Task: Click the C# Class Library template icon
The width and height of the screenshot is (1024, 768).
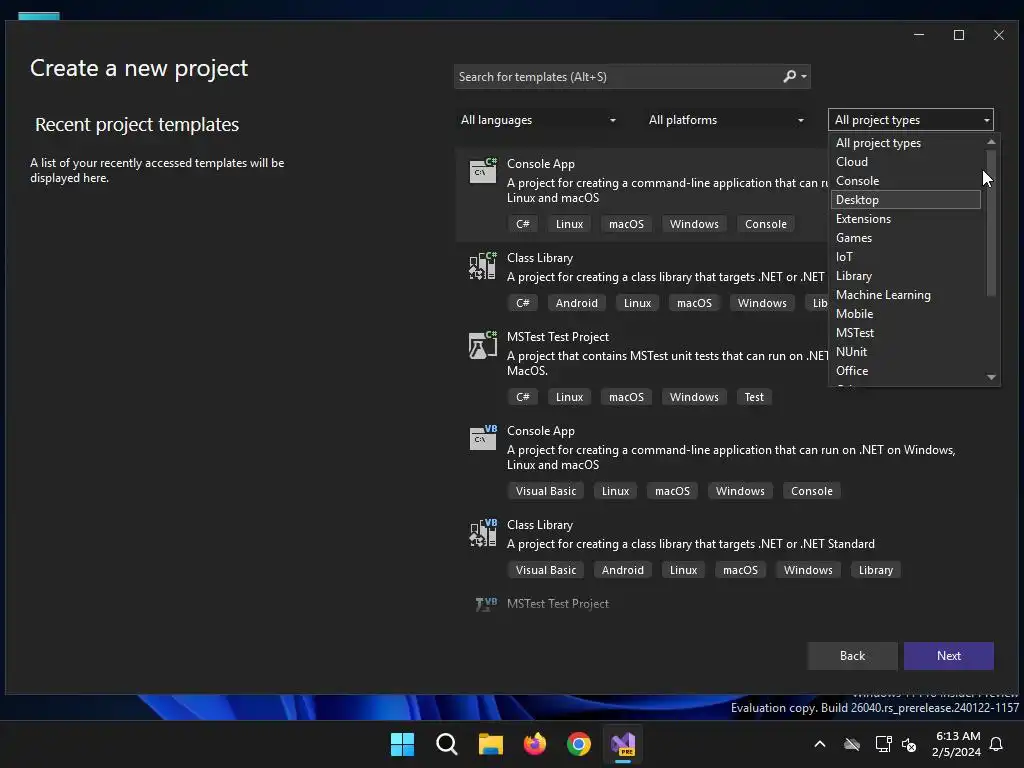Action: (x=483, y=265)
